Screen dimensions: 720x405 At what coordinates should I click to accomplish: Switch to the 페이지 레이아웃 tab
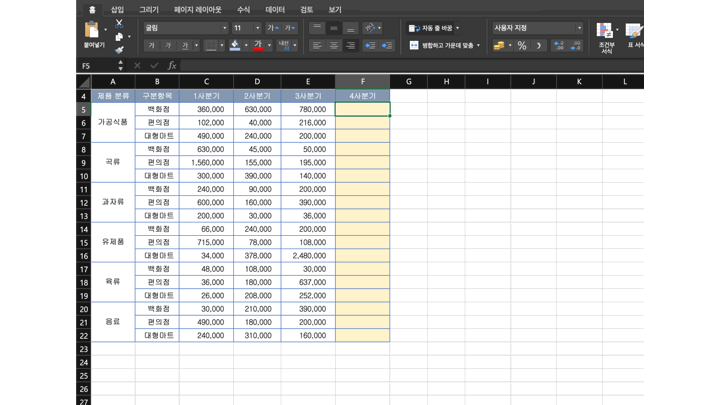pos(197,9)
